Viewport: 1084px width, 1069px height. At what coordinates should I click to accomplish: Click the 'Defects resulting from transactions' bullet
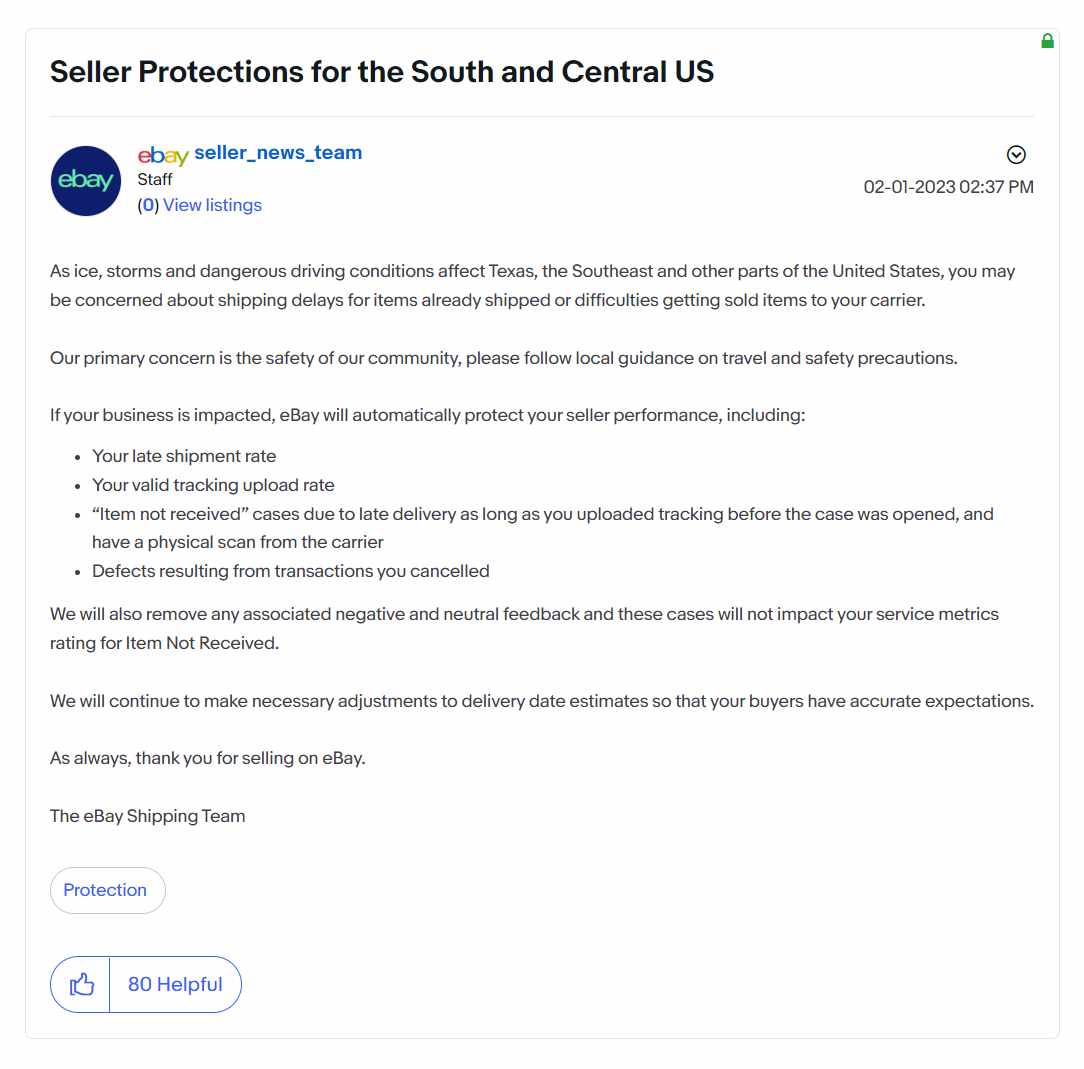(290, 571)
